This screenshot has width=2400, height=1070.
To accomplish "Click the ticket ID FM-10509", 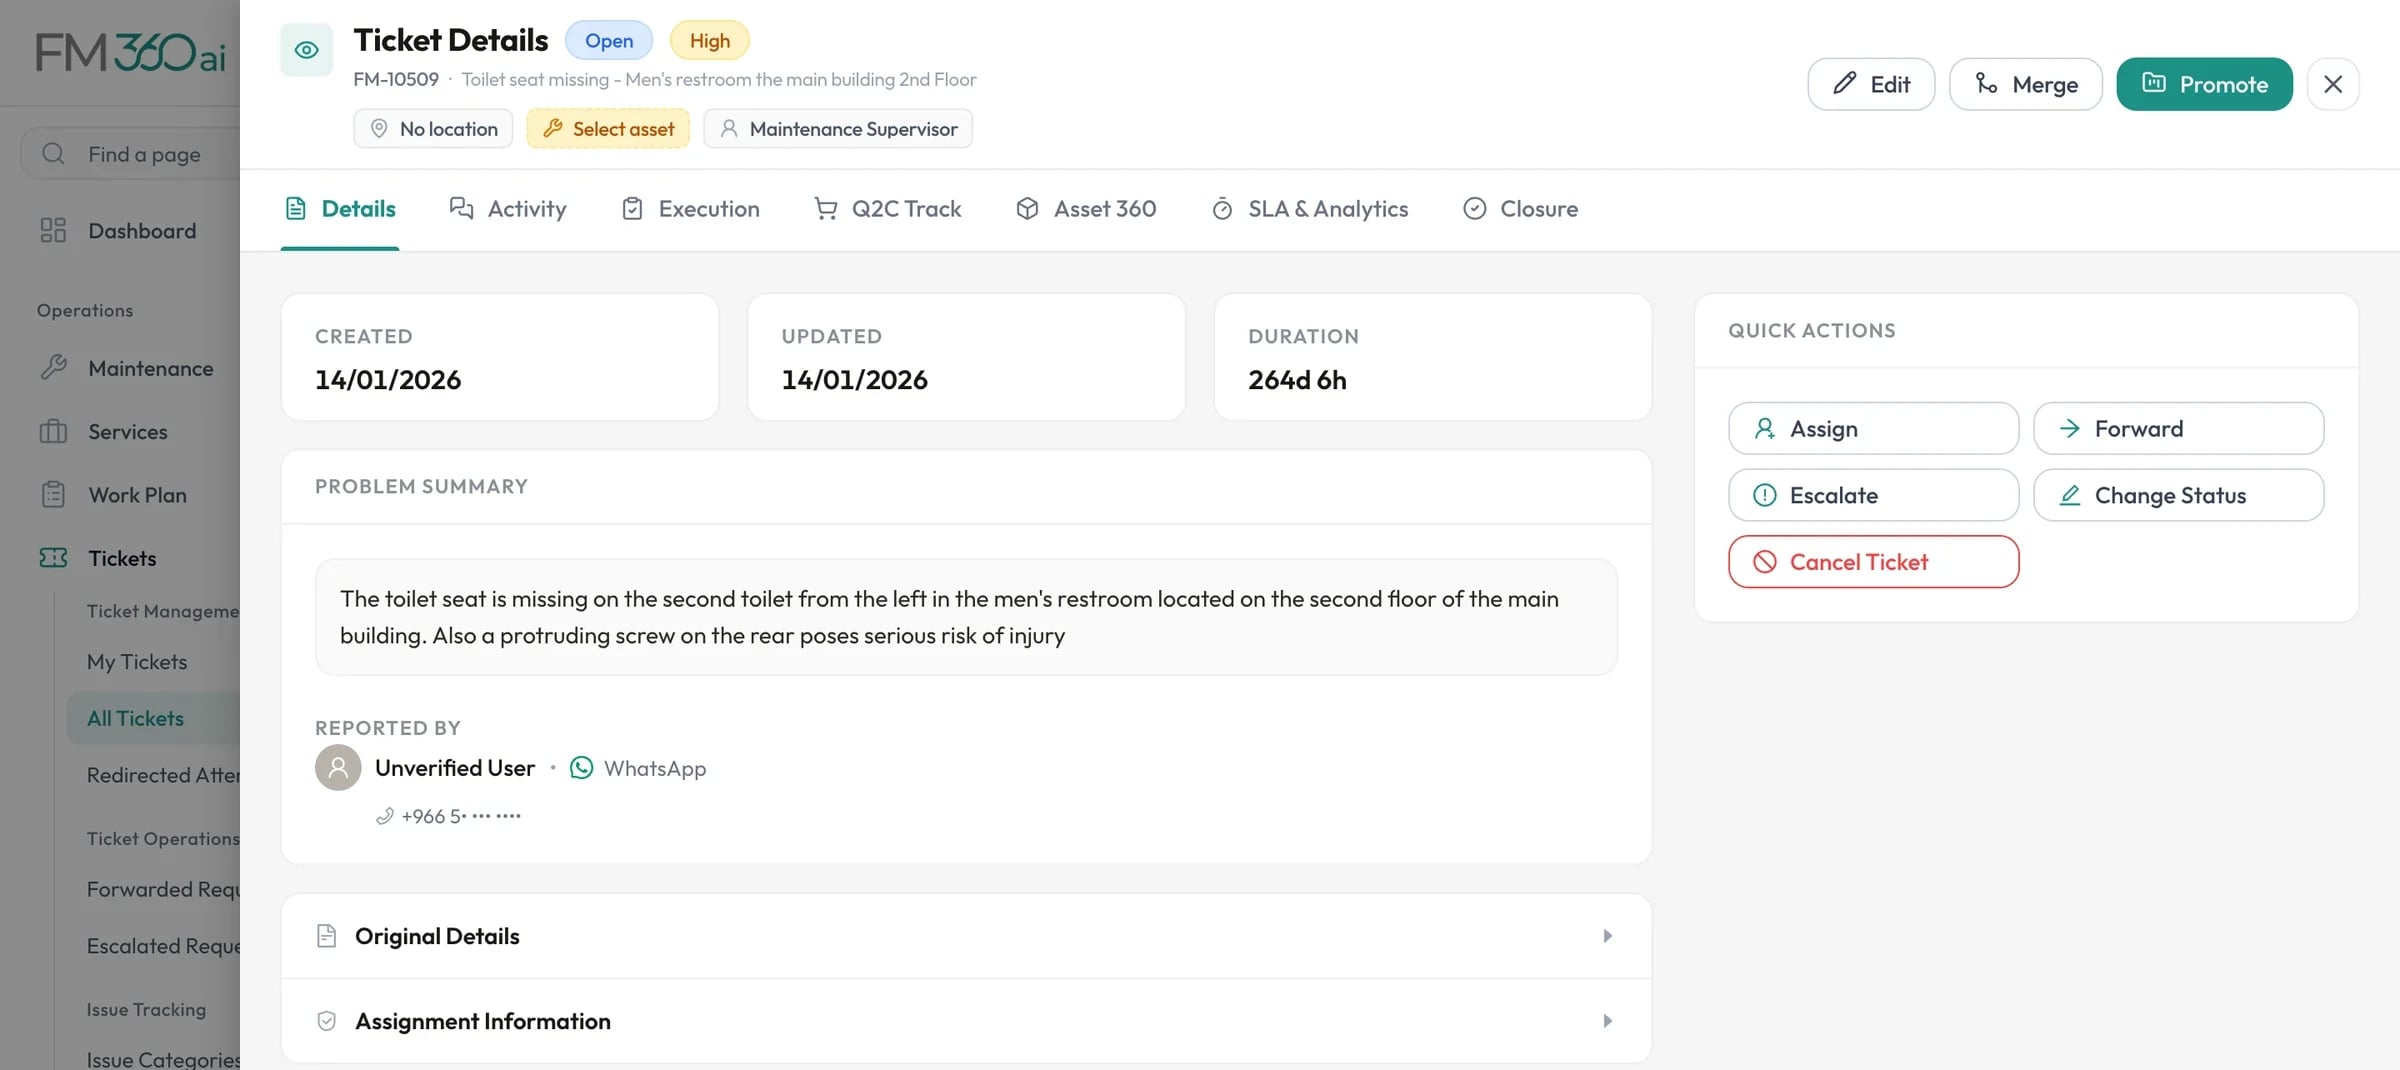I will tap(396, 79).
